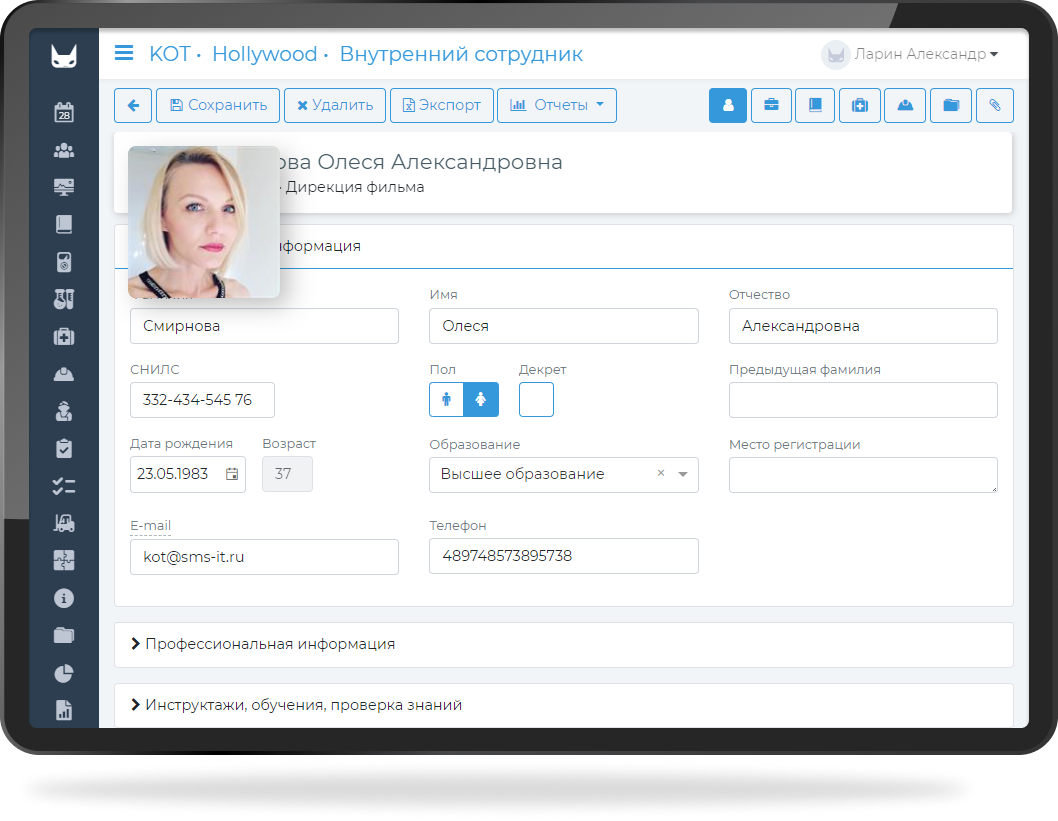Toggle the hamburger menu icon
The image size is (1058, 821).
pos(124,53)
